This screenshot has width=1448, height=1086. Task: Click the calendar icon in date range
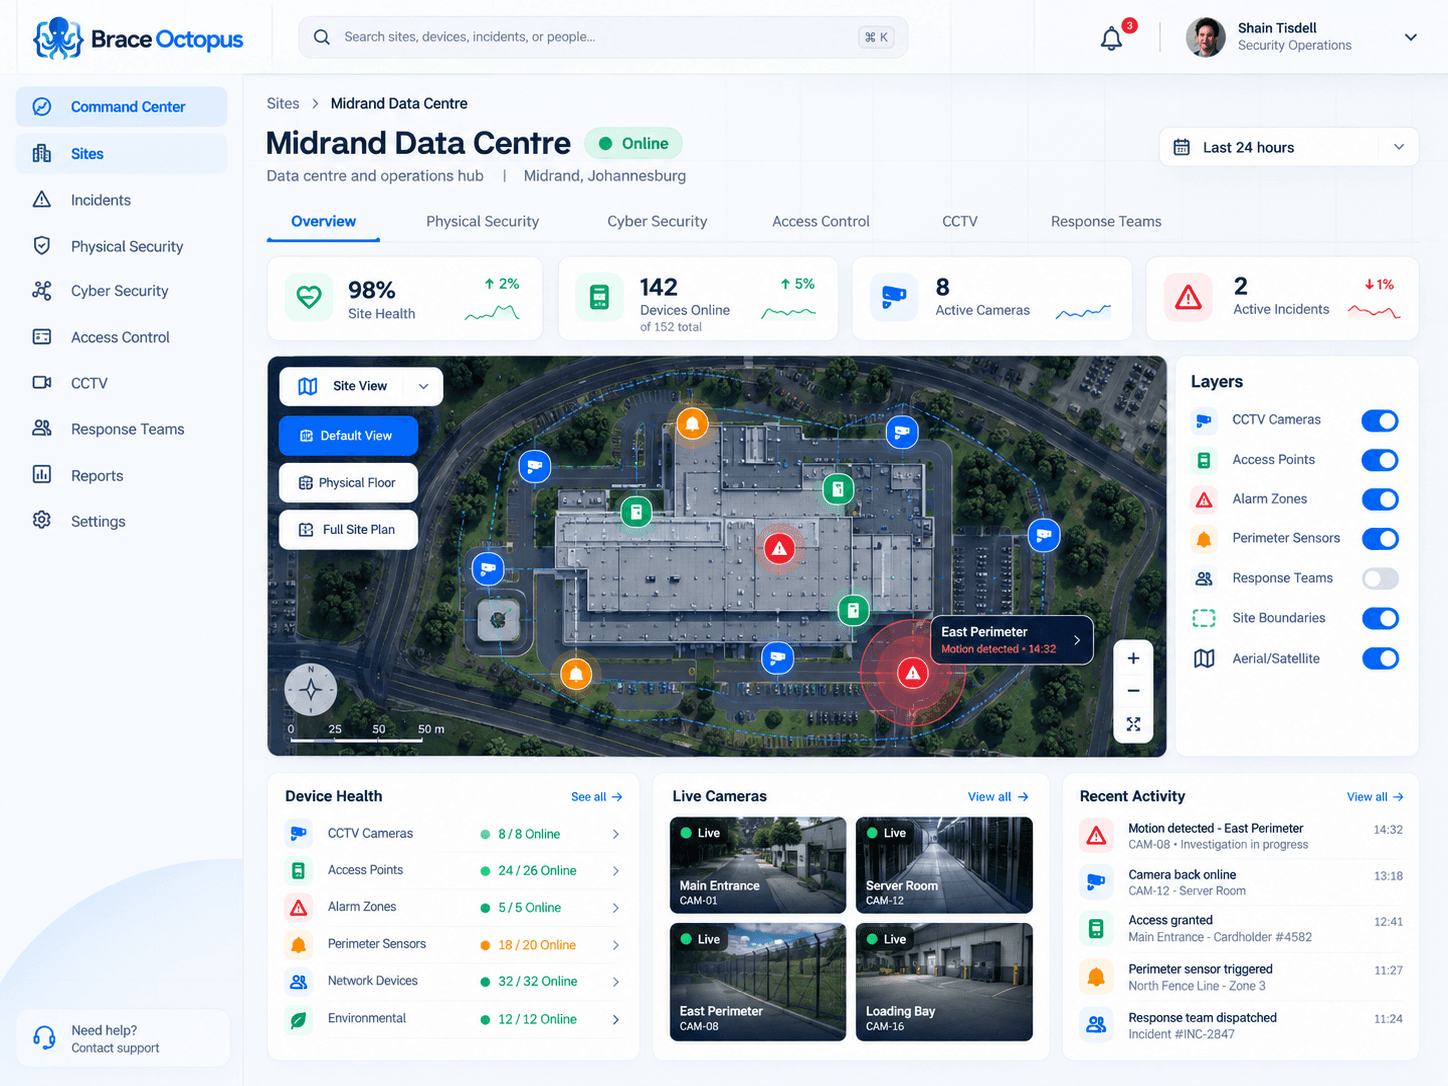(x=1181, y=147)
